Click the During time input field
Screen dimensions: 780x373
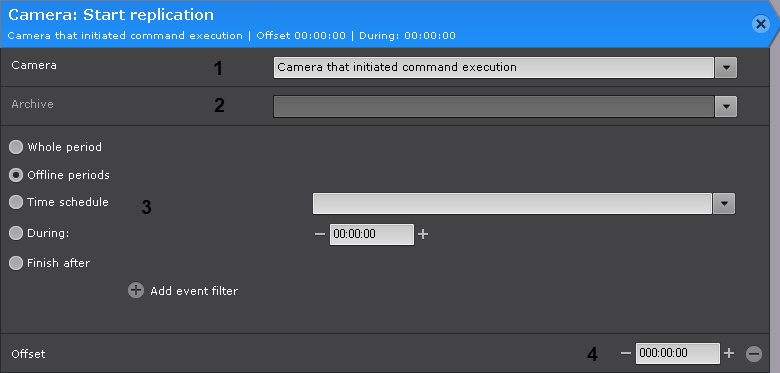372,234
